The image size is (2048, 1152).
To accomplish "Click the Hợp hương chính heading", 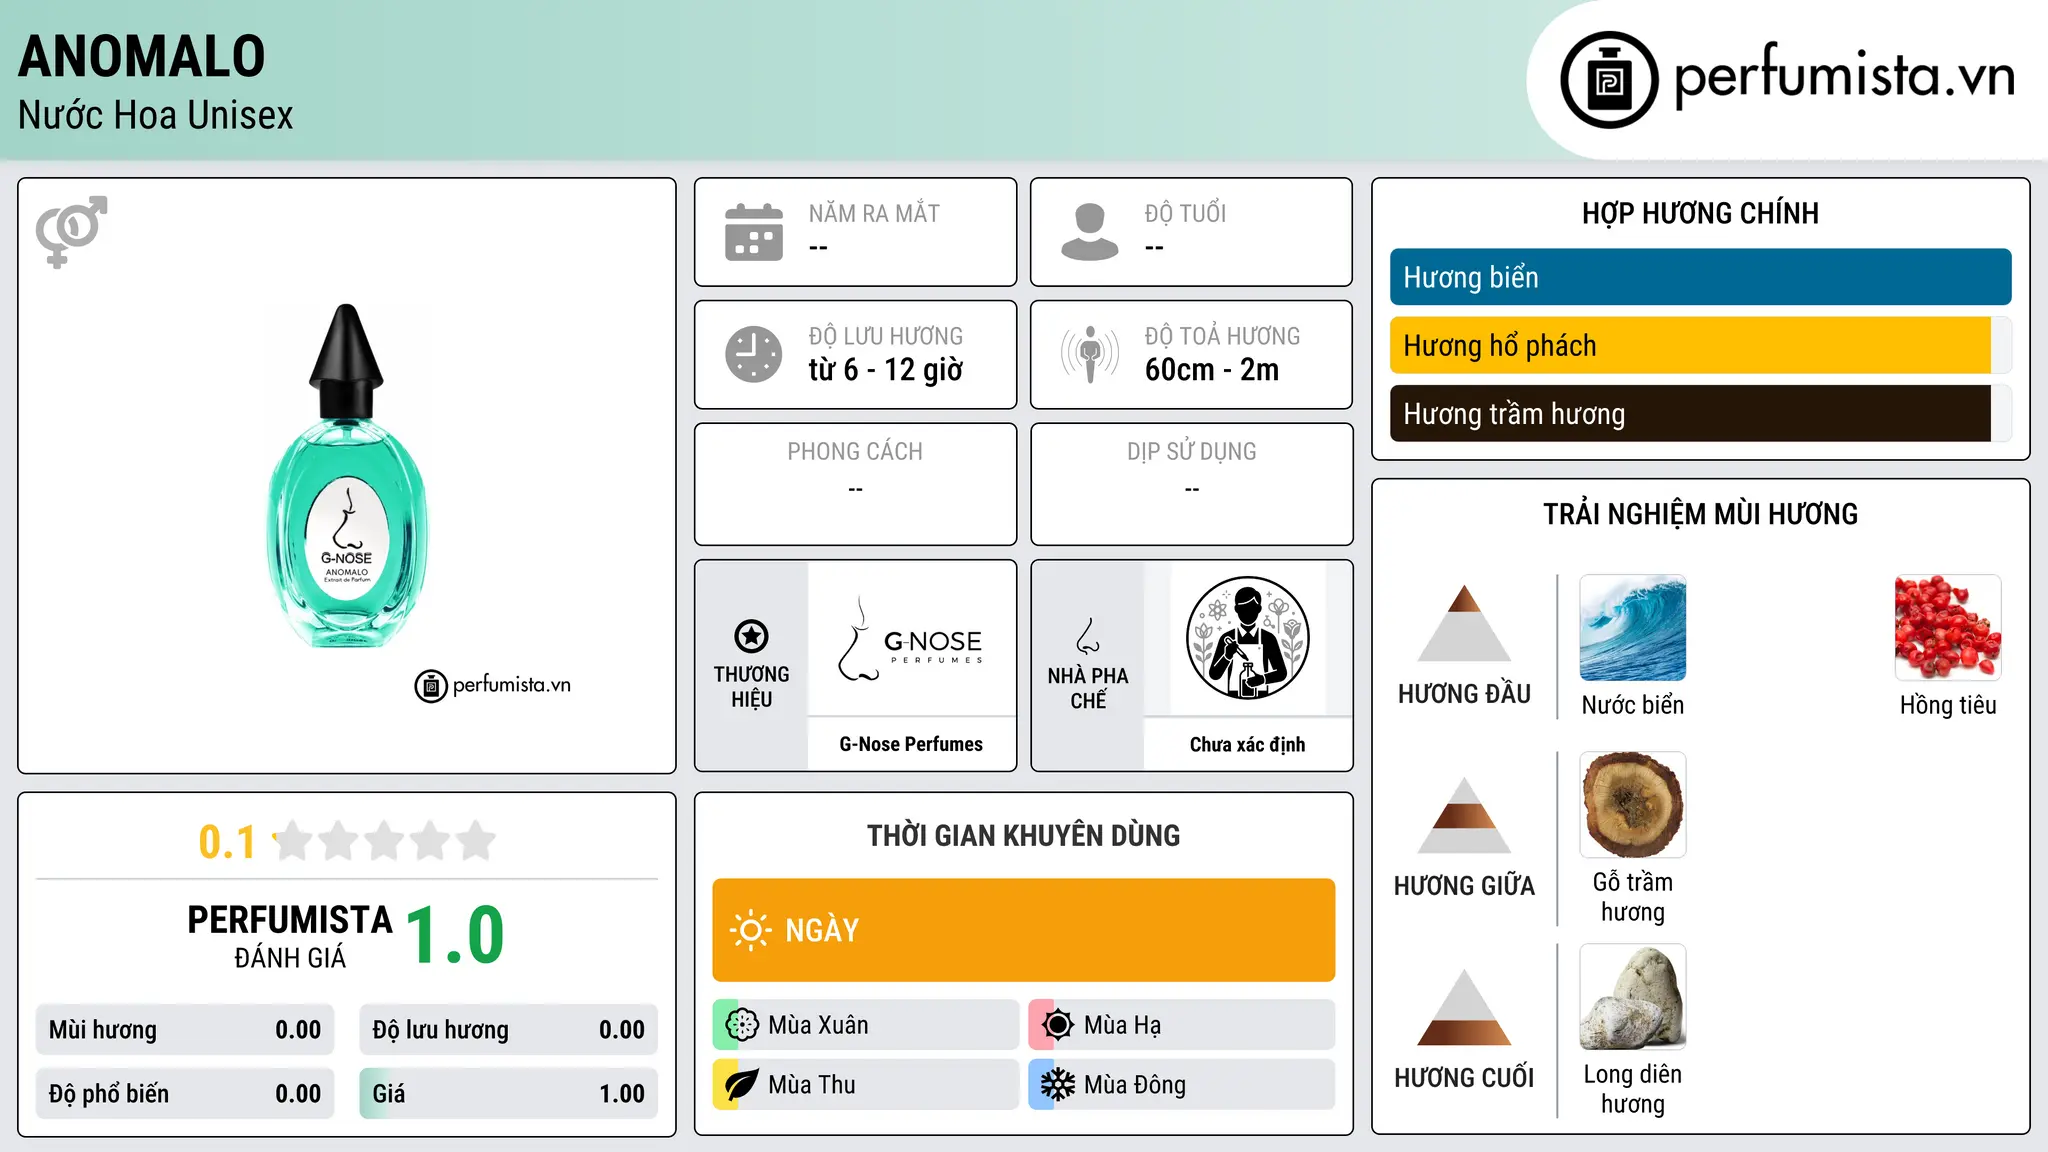I will point(1700,213).
